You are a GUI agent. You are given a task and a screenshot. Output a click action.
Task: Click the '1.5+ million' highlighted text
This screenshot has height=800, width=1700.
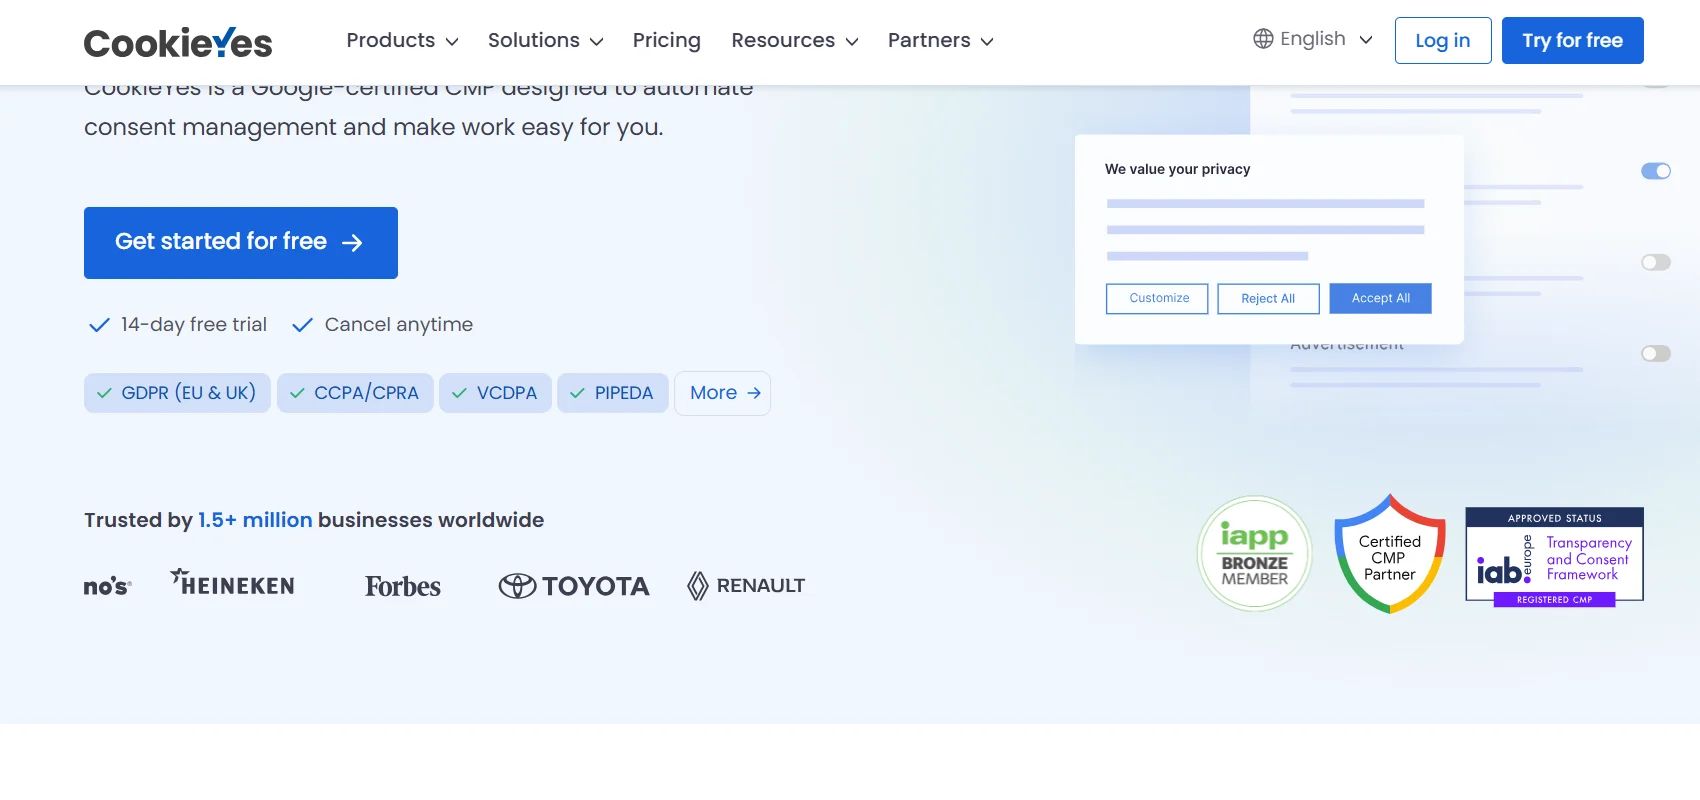[255, 520]
